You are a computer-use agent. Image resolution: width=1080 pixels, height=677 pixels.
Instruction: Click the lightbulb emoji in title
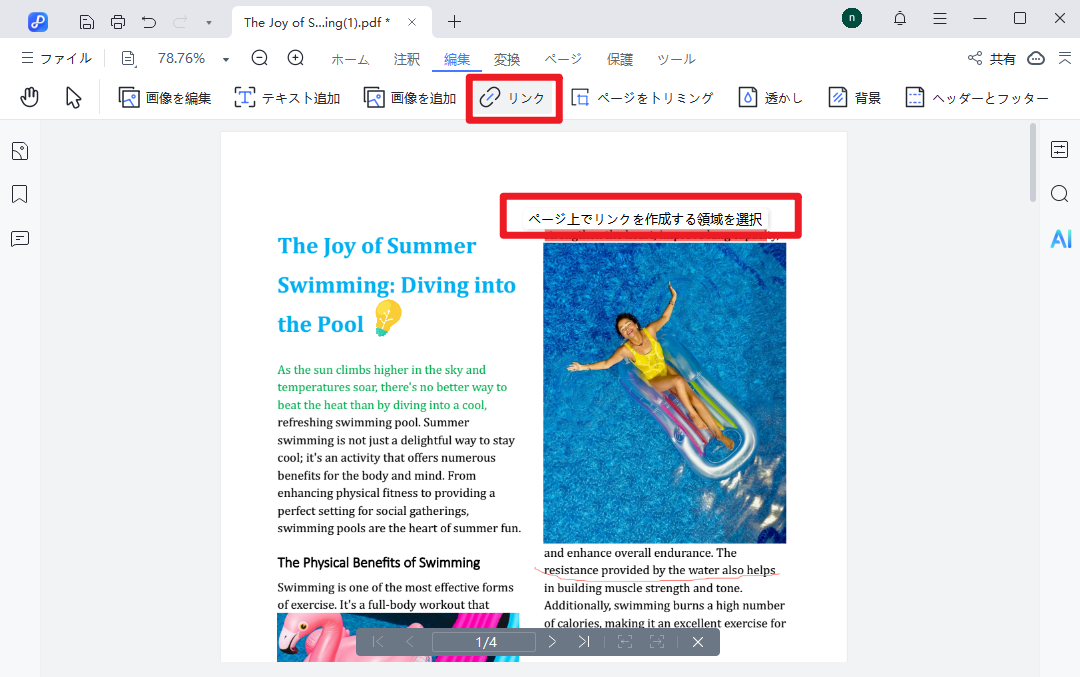[x=388, y=317]
